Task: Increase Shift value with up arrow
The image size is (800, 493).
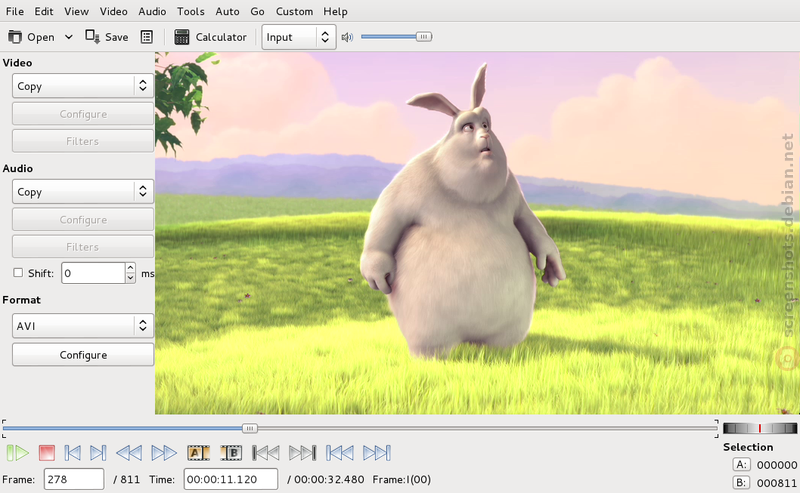Action: (131, 267)
